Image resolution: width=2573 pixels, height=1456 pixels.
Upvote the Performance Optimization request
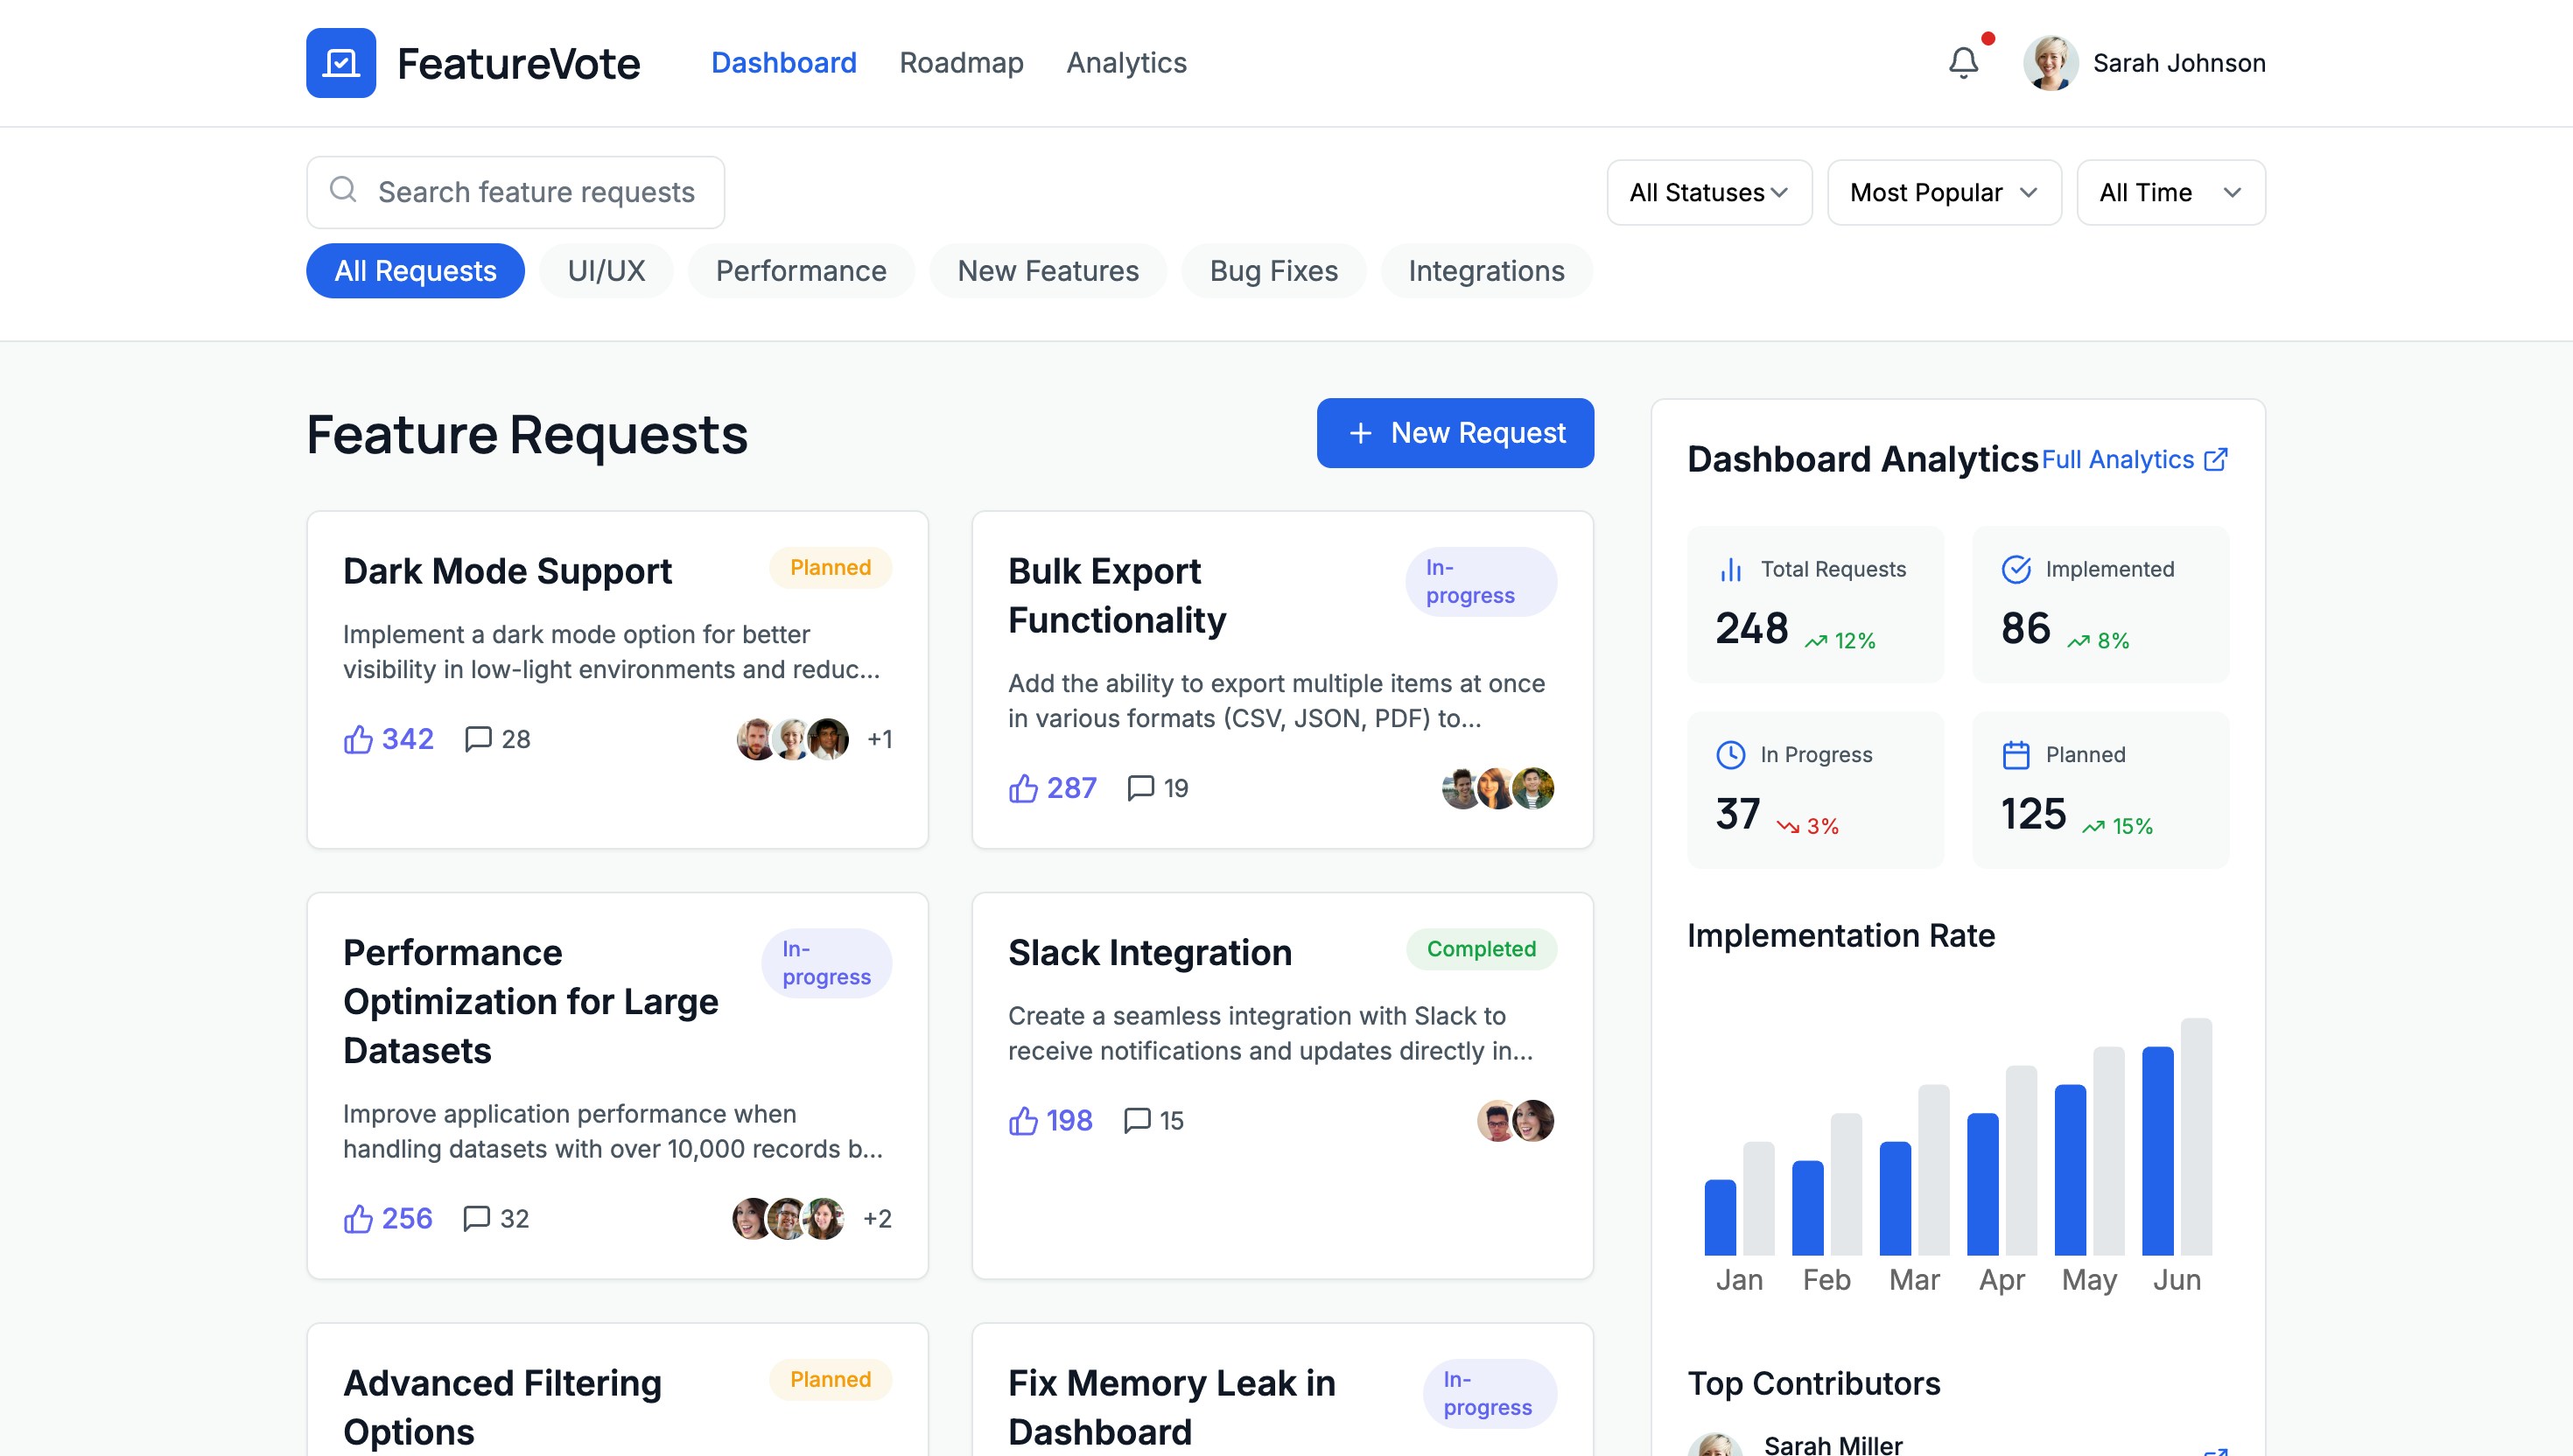click(358, 1218)
